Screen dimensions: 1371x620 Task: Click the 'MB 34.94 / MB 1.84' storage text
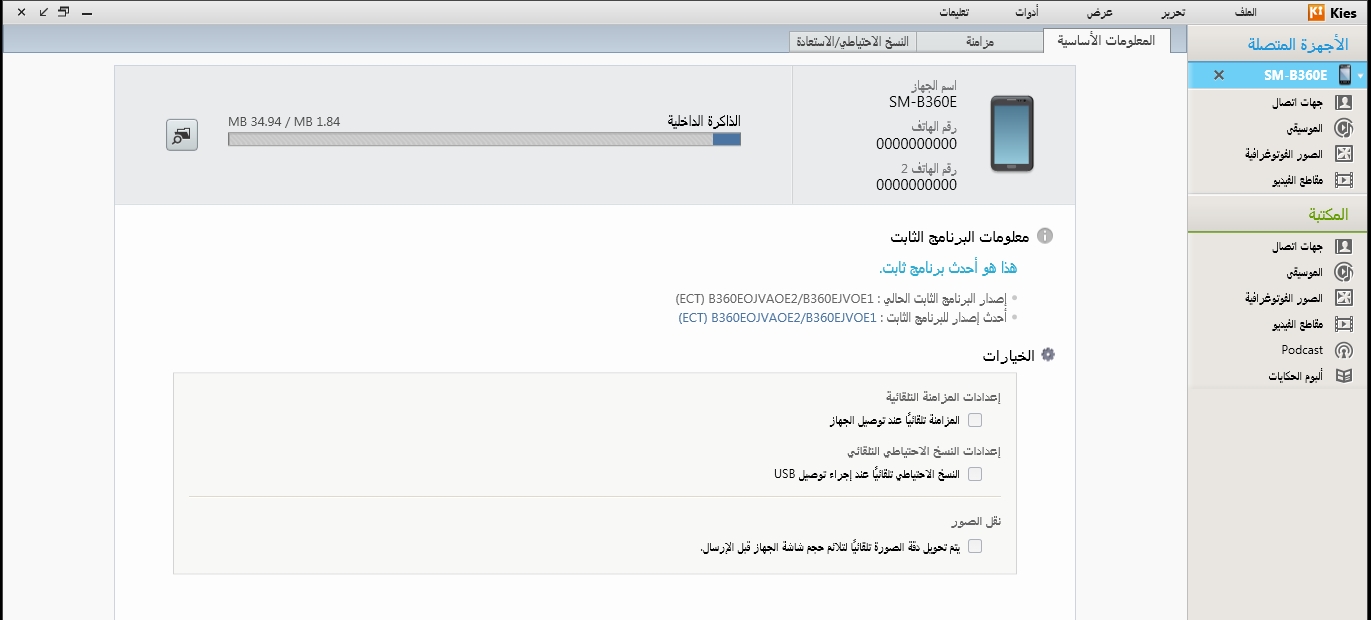tap(284, 122)
